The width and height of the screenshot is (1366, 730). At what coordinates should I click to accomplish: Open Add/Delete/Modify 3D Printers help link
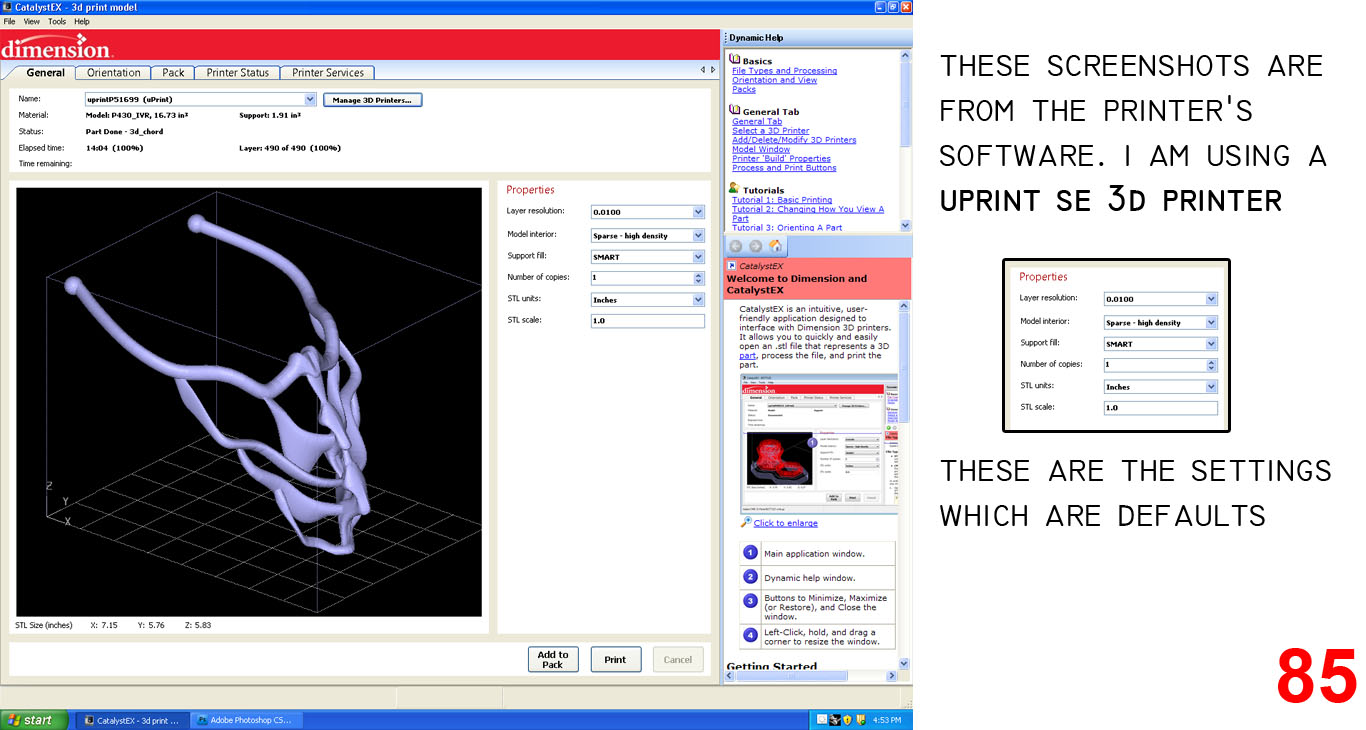point(794,140)
